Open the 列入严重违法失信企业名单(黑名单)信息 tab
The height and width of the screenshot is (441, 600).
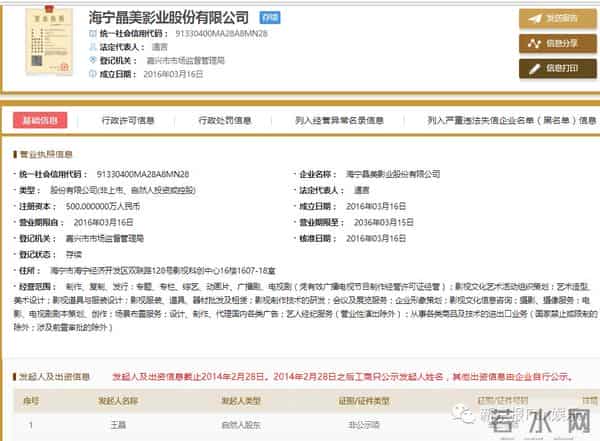pos(512,121)
